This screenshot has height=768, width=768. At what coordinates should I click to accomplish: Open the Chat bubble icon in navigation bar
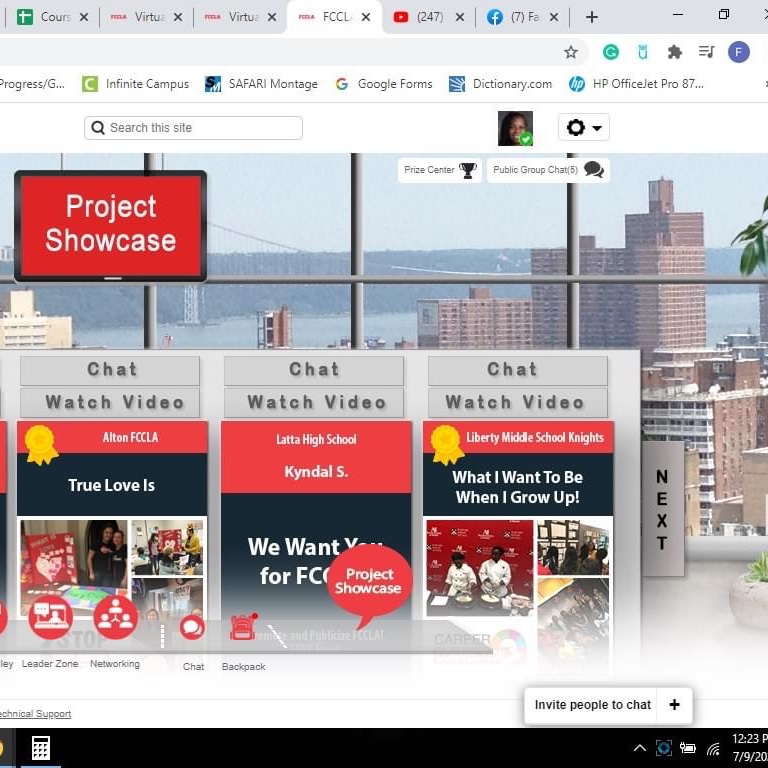(192, 627)
